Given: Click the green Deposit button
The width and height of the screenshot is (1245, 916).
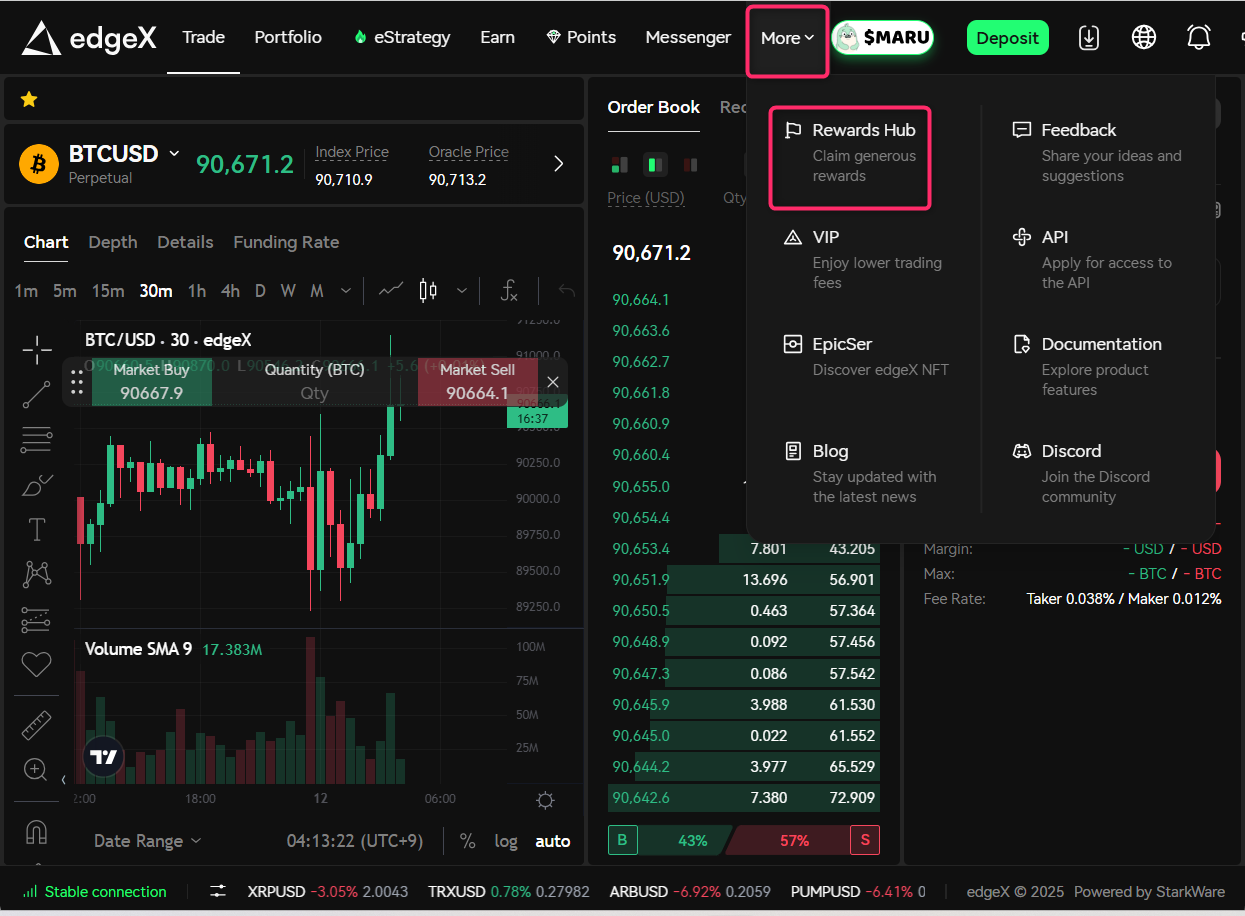Looking at the screenshot, I should pyautogui.click(x=1007, y=38).
